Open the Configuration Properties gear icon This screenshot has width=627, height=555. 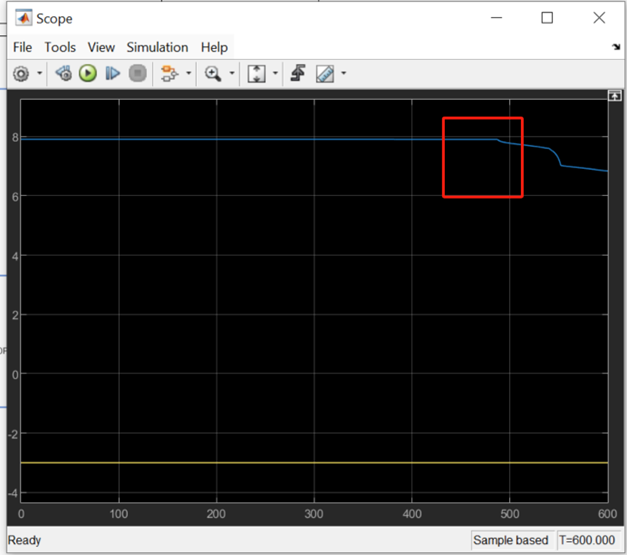(x=21, y=74)
